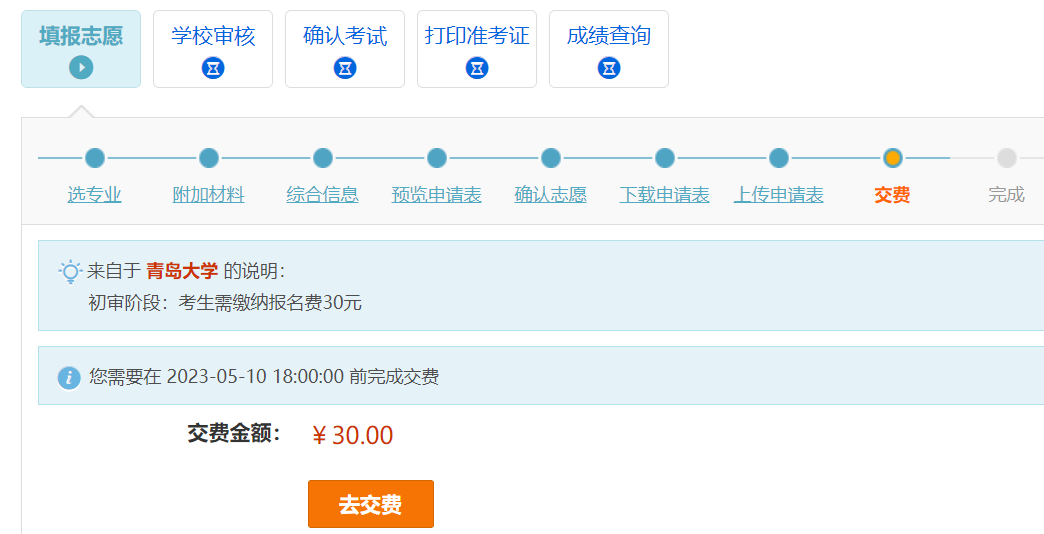The image size is (1044, 534).
Task: Click the 下载申请表 link
Action: (x=664, y=195)
